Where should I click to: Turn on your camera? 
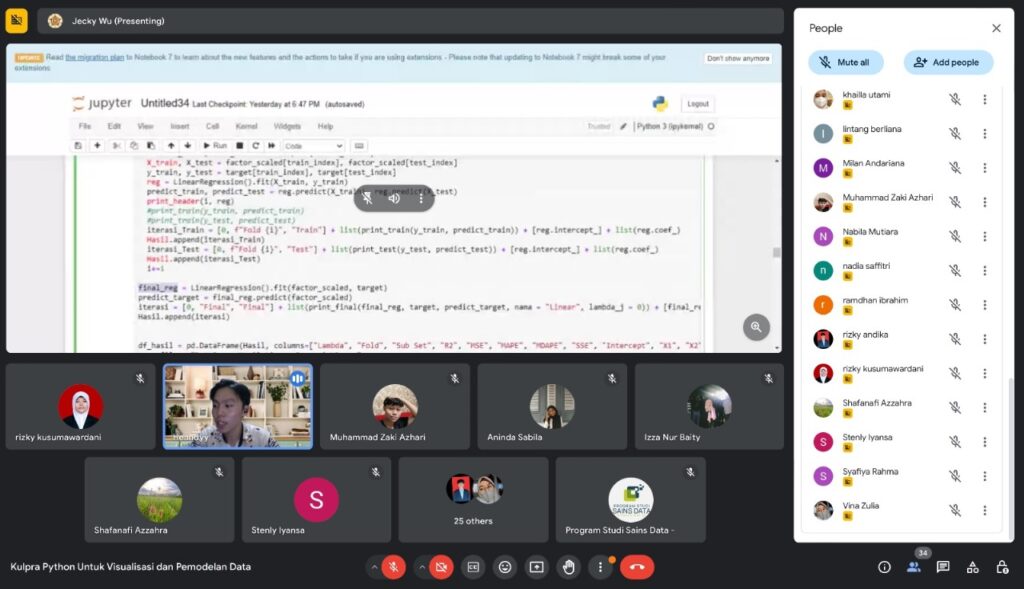click(x=441, y=567)
